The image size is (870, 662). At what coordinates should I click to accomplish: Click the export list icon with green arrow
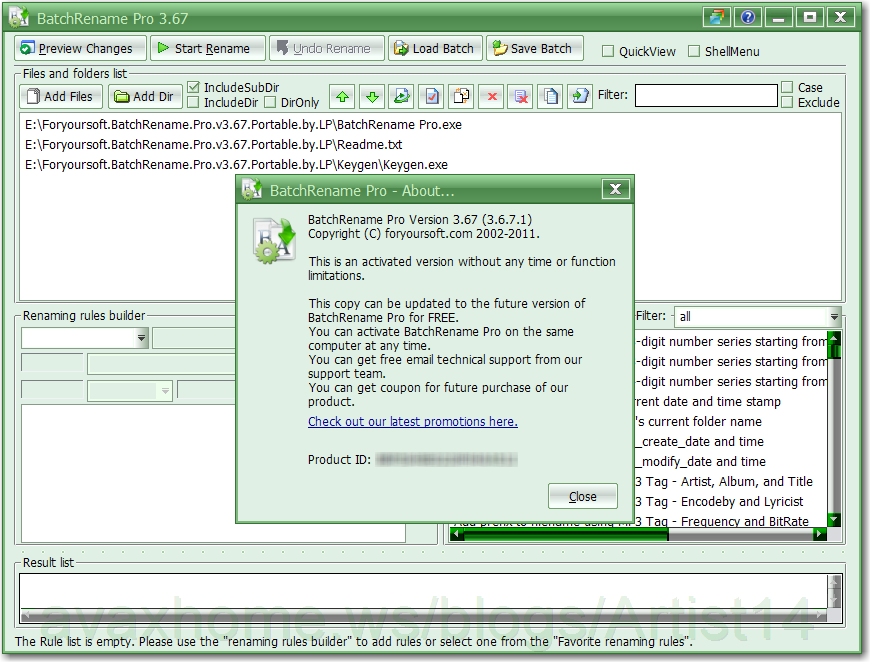point(580,97)
